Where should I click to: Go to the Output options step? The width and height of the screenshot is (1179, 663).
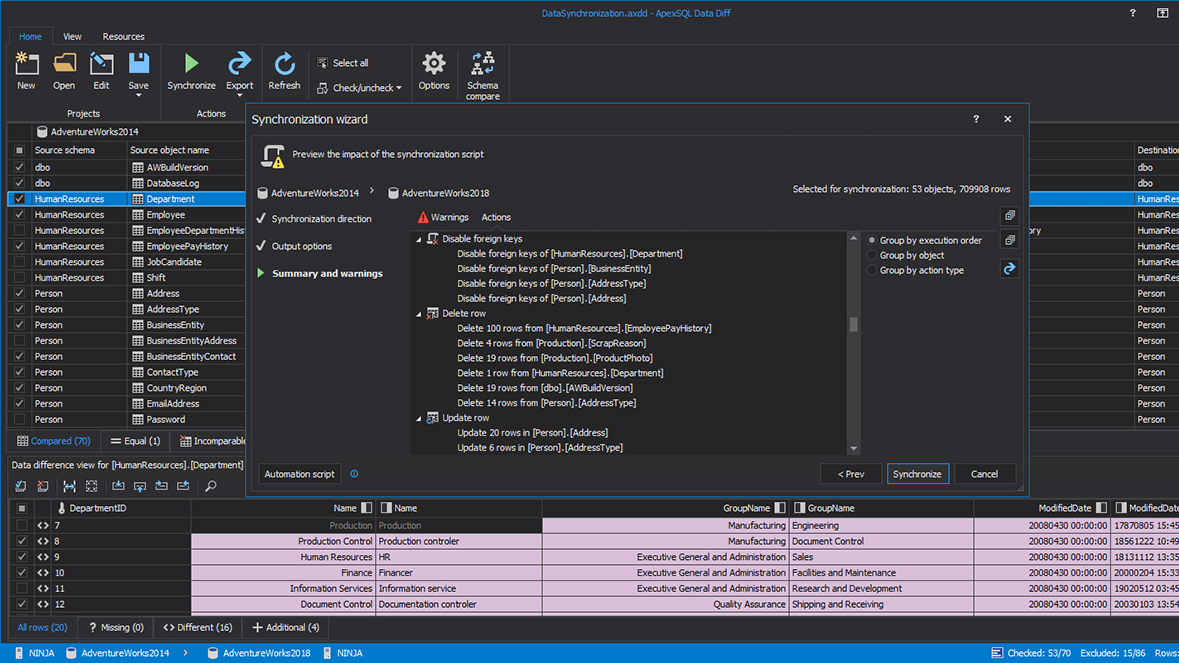click(x=302, y=247)
